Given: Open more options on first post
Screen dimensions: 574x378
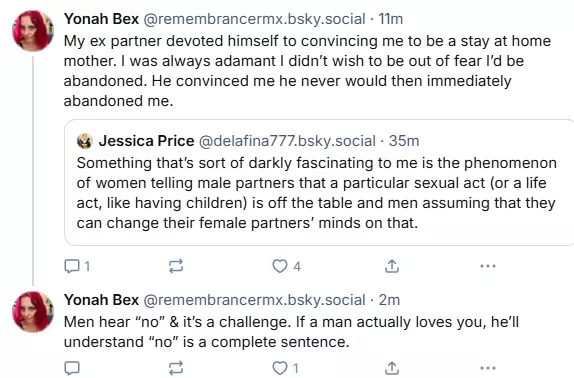Looking at the screenshot, I should 488,266.
